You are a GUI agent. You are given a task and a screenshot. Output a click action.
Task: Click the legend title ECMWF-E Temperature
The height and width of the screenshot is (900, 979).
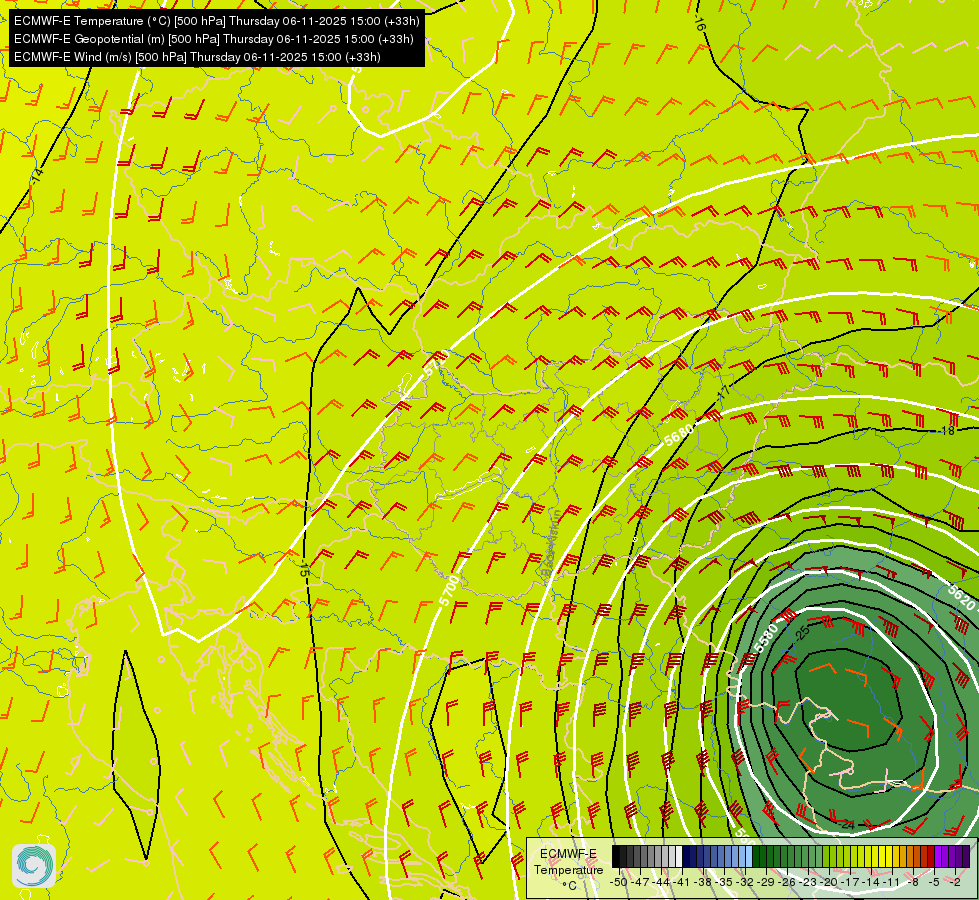(568, 862)
